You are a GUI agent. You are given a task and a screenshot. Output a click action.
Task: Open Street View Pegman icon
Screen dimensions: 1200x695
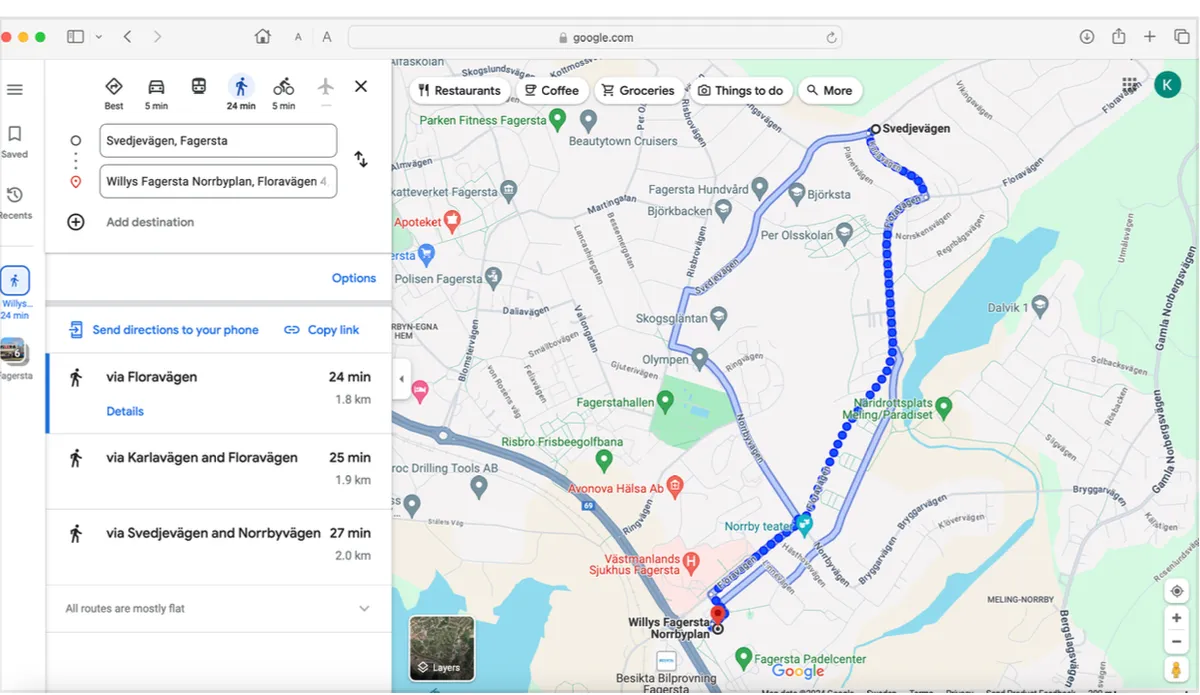click(x=1177, y=669)
